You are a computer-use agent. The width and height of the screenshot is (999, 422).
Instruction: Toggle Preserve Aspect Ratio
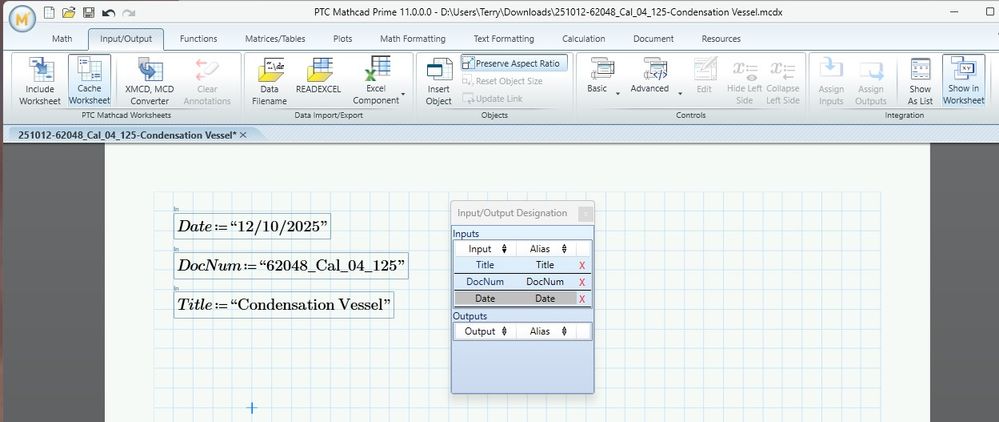point(513,63)
